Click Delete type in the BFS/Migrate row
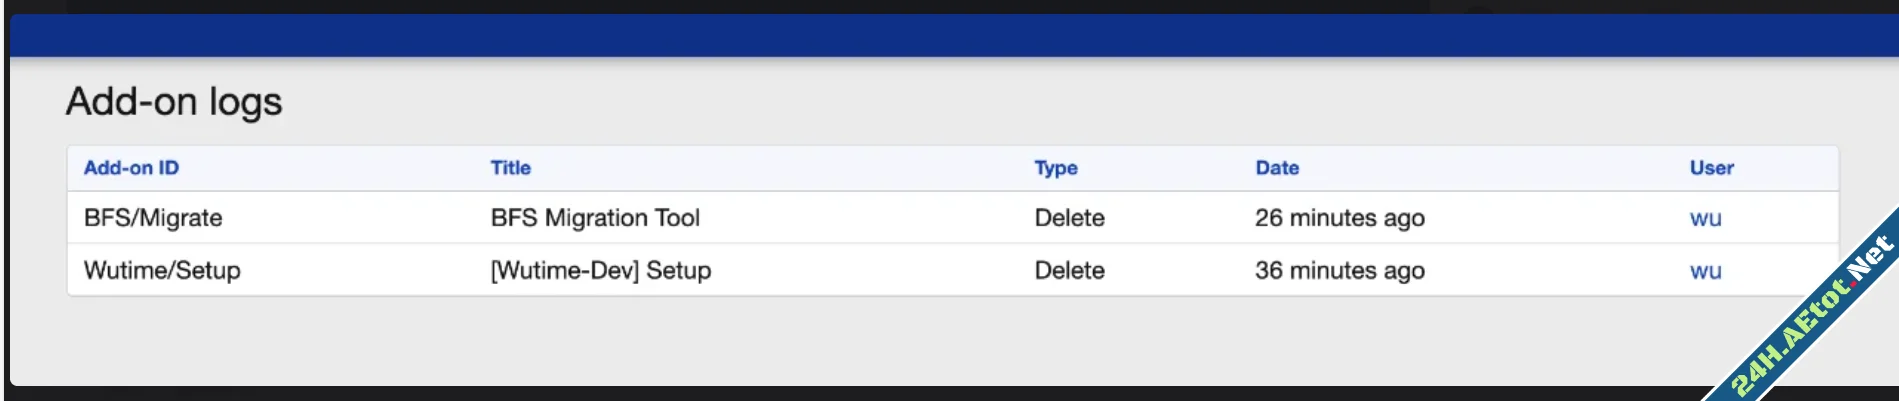 tap(1069, 218)
